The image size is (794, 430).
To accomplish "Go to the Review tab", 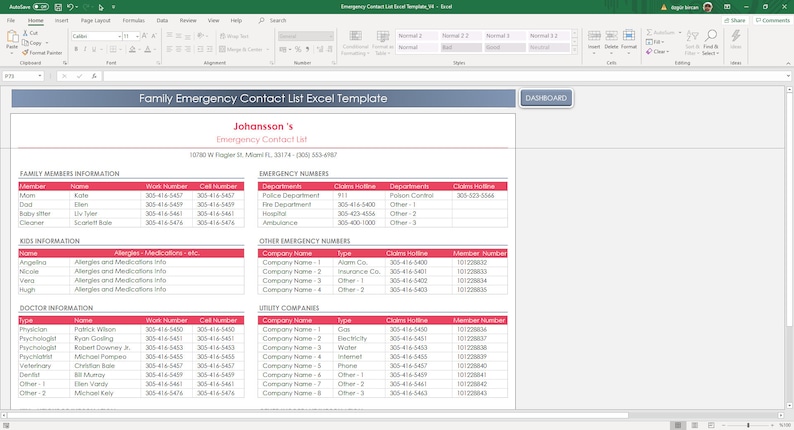I will pos(188,21).
